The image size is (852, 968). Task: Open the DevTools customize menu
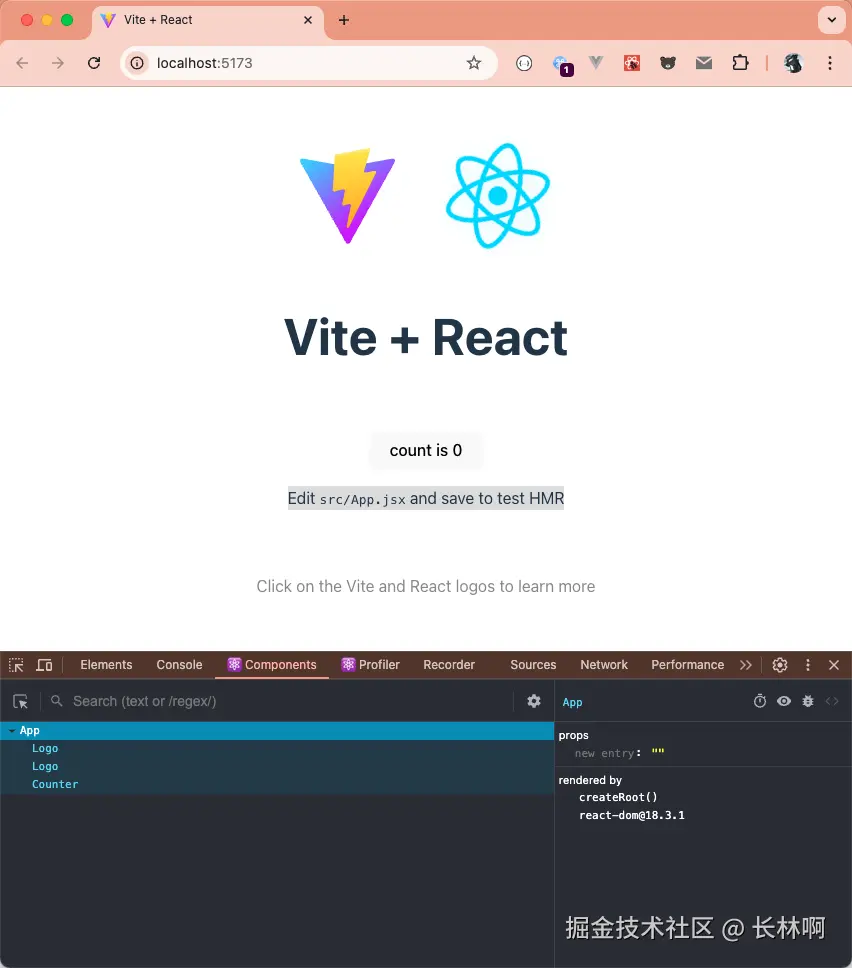(808, 665)
